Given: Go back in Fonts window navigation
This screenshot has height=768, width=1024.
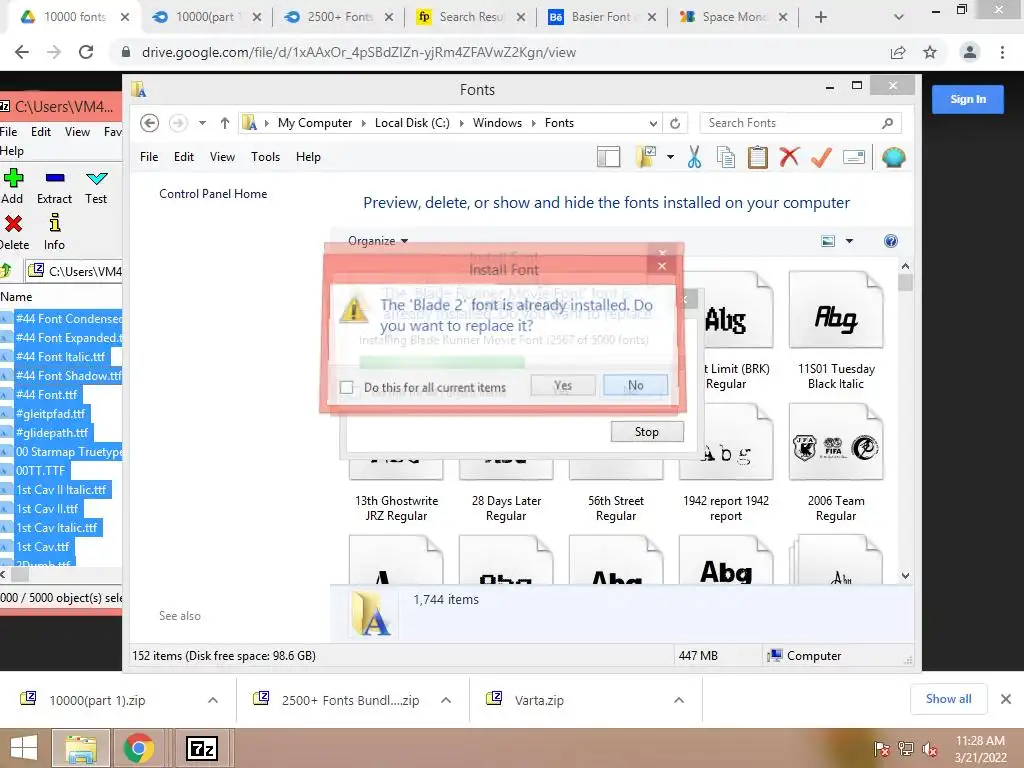Looking at the screenshot, I should [150, 123].
